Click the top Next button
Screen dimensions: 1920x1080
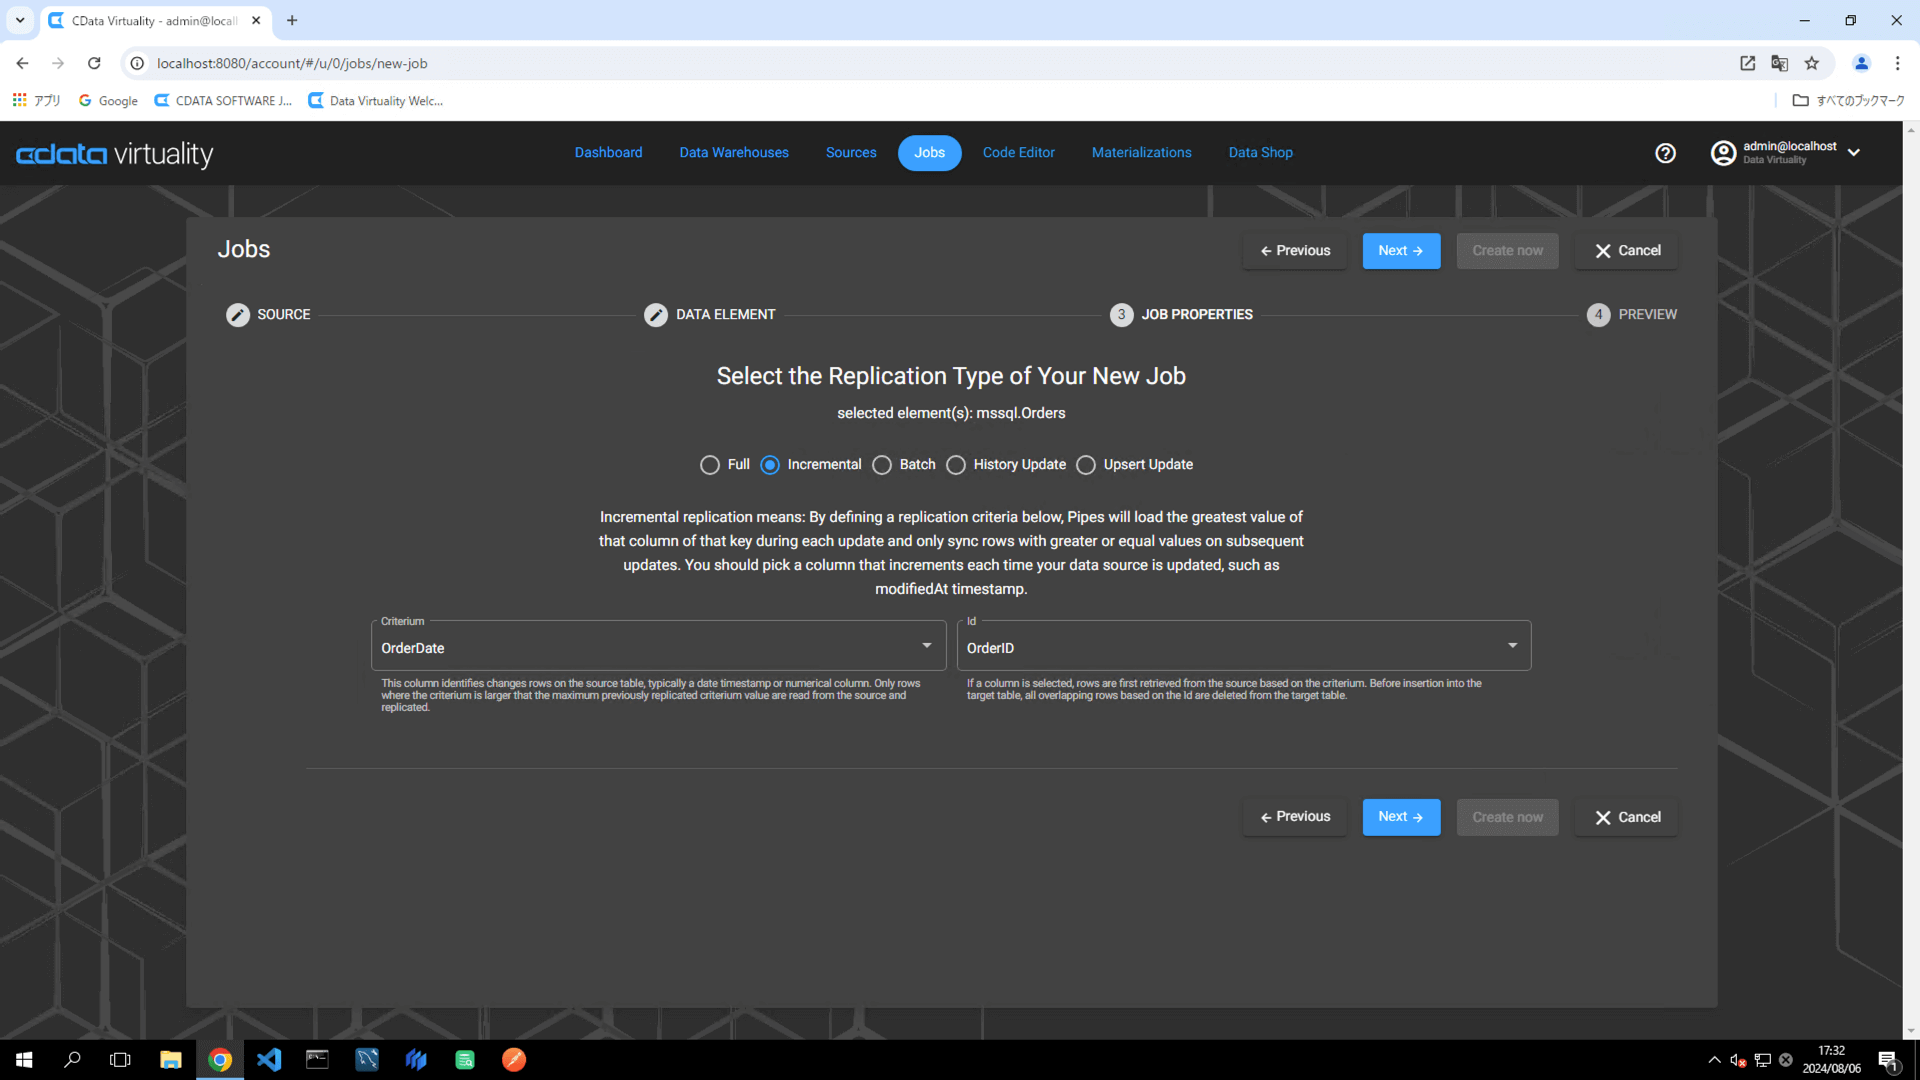[1400, 251]
